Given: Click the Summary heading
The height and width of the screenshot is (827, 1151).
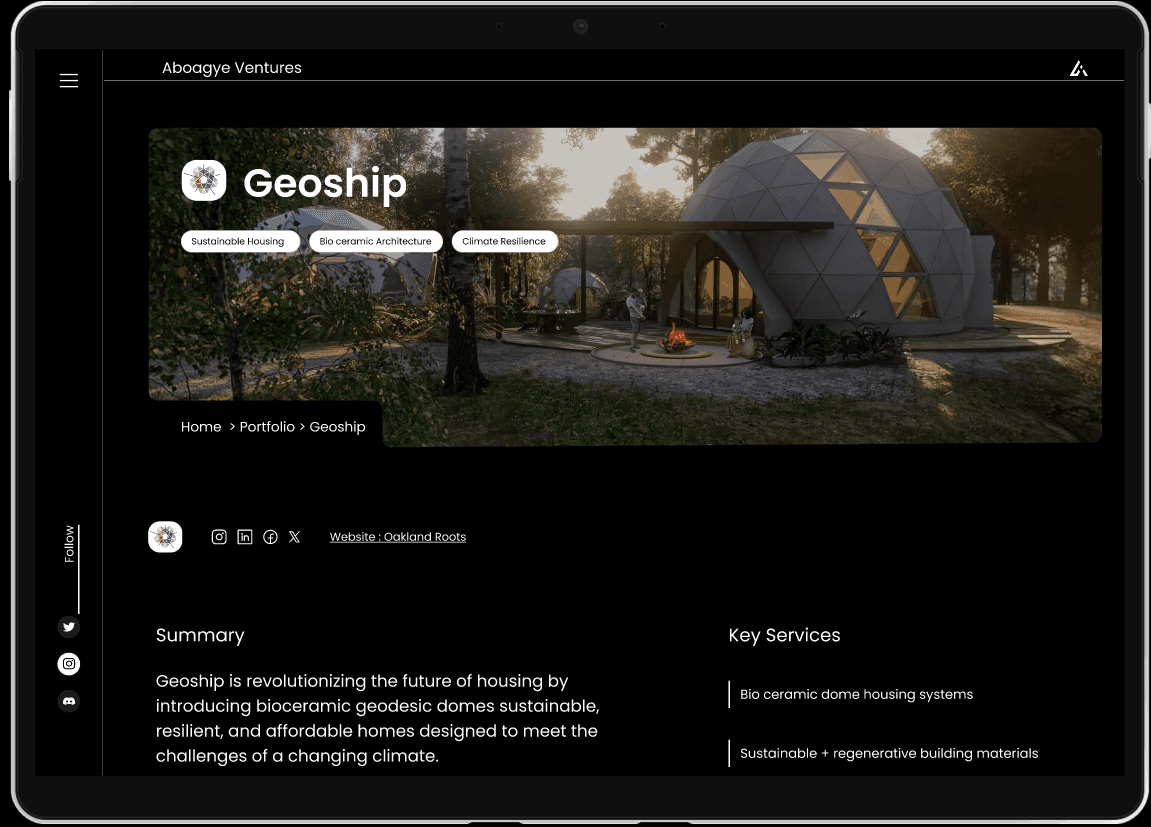Looking at the screenshot, I should click(x=200, y=635).
